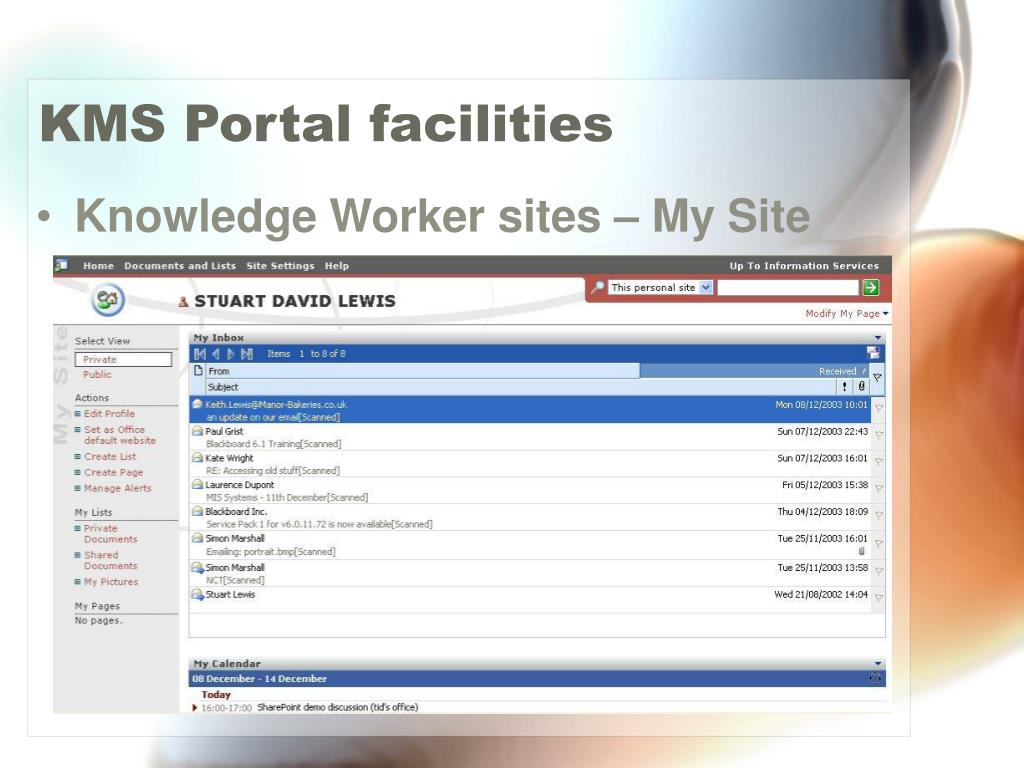Open the Modify My Page dropdown
Image resolution: width=1024 pixels, height=768 pixels.
(x=847, y=313)
